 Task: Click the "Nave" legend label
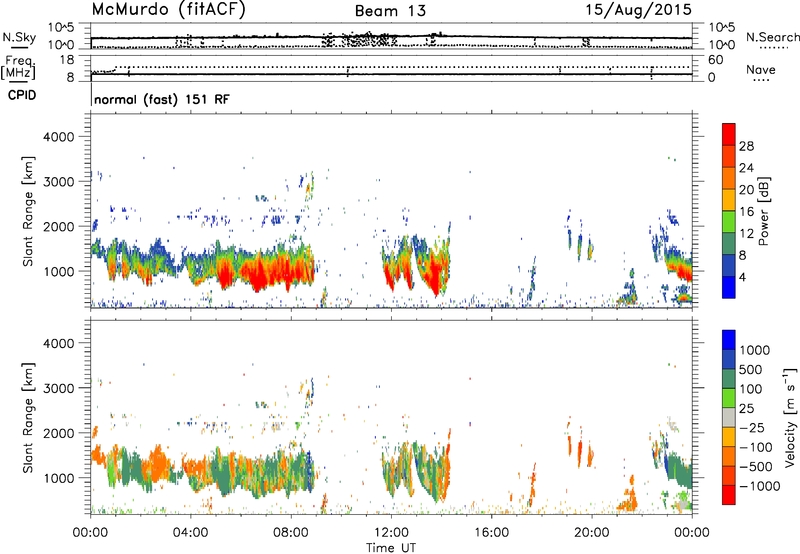[761, 70]
